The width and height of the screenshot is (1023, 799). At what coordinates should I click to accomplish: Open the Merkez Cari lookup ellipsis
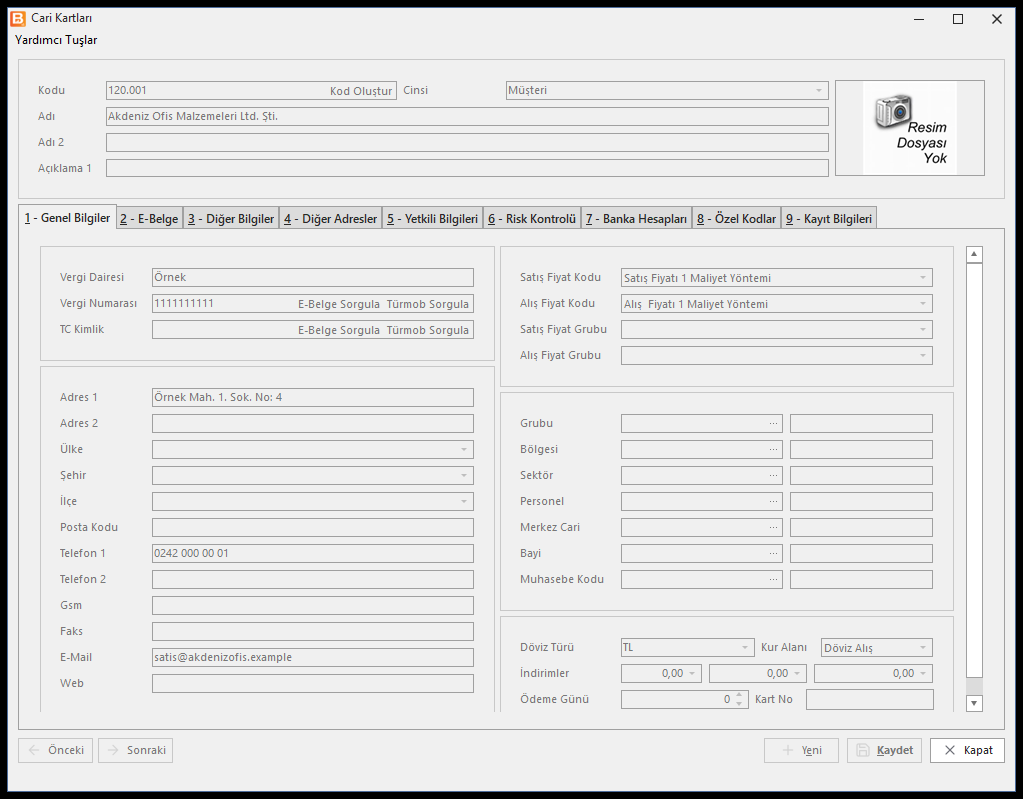773,528
